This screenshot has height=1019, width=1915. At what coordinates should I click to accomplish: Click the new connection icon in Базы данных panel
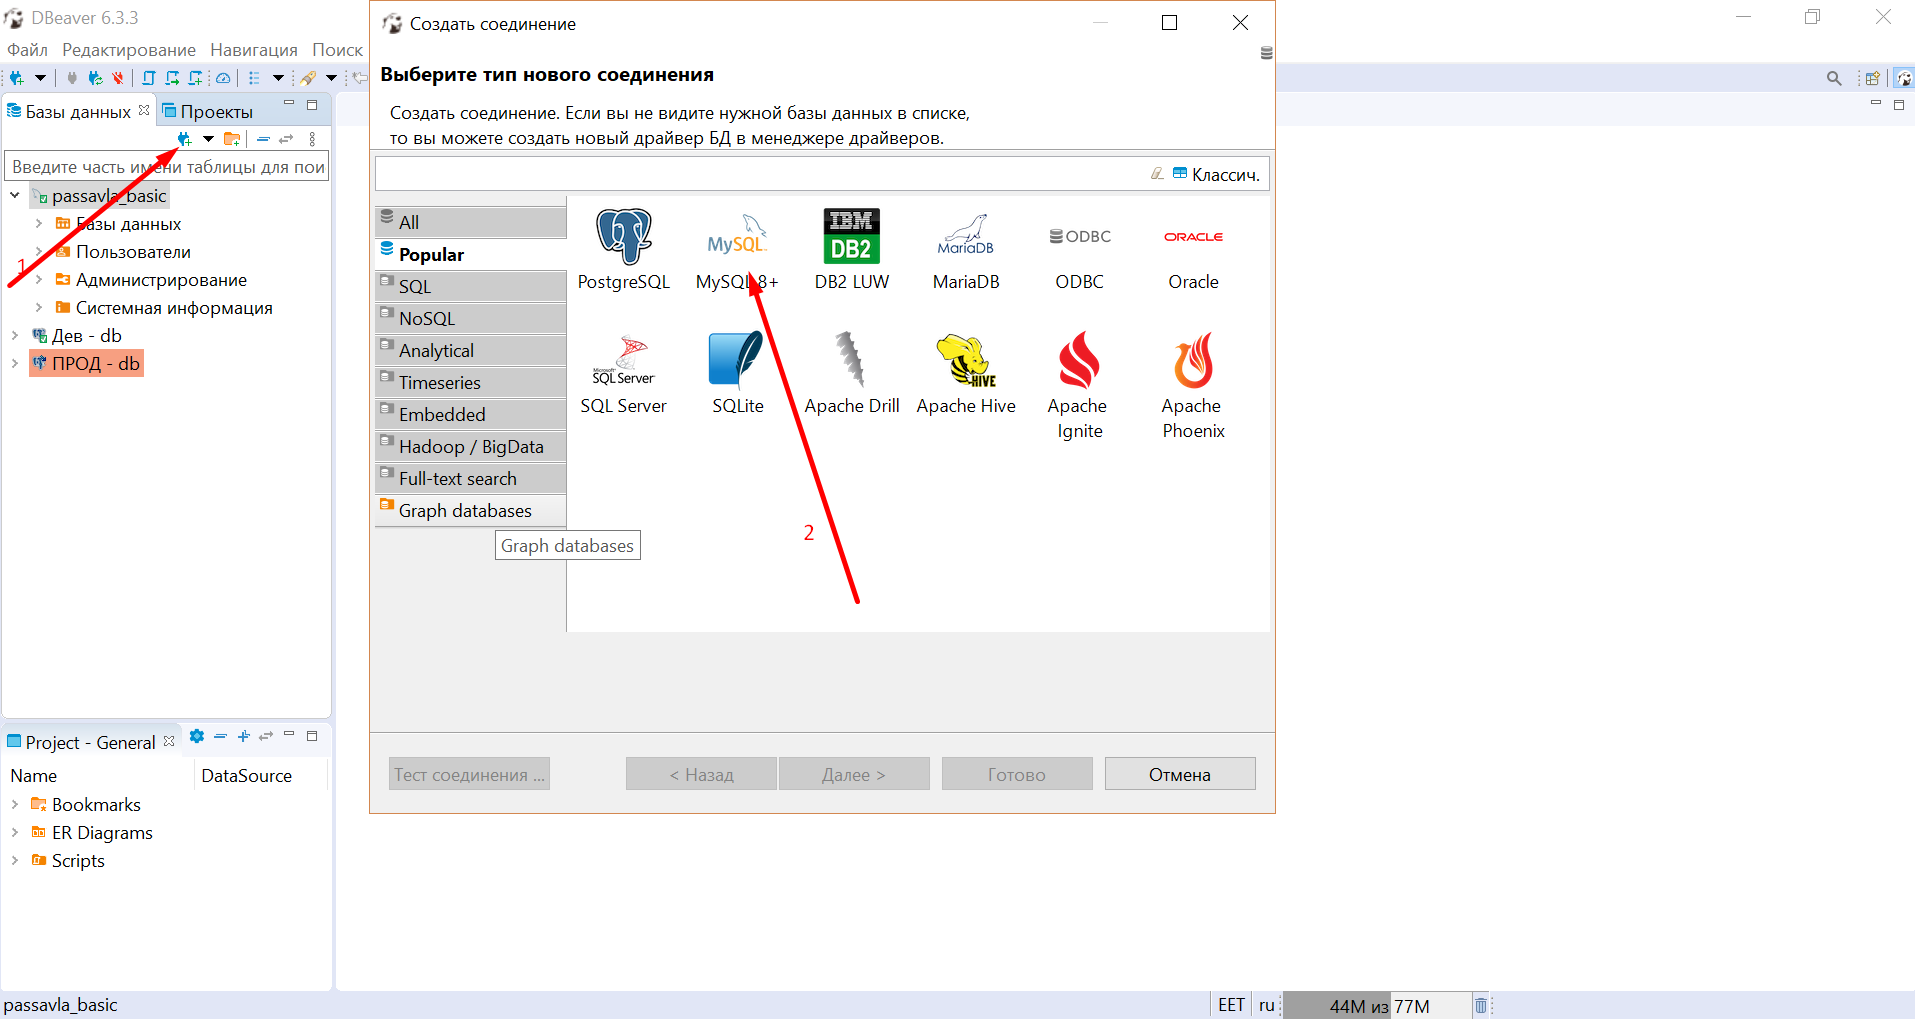pyautogui.click(x=184, y=139)
